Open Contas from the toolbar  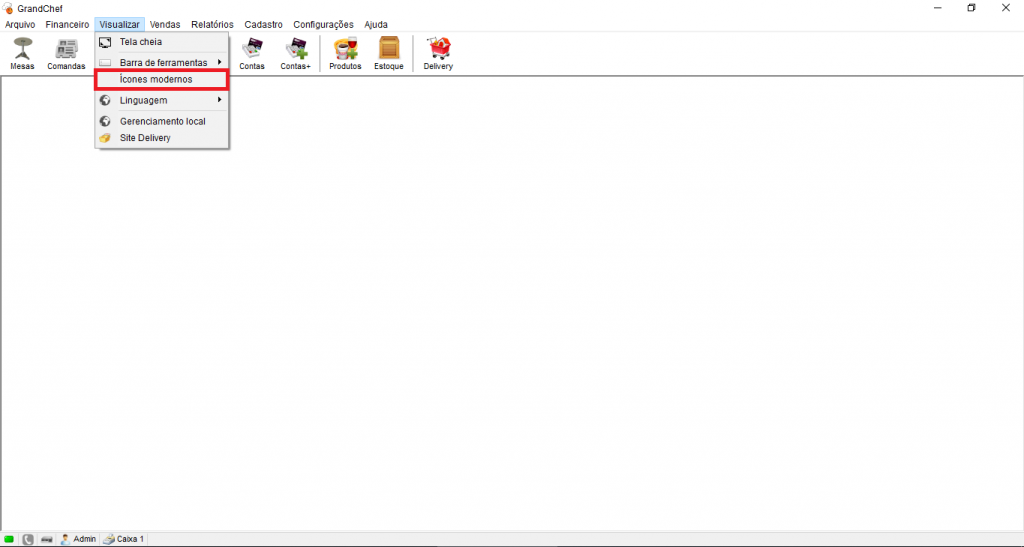pyautogui.click(x=252, y=53)
